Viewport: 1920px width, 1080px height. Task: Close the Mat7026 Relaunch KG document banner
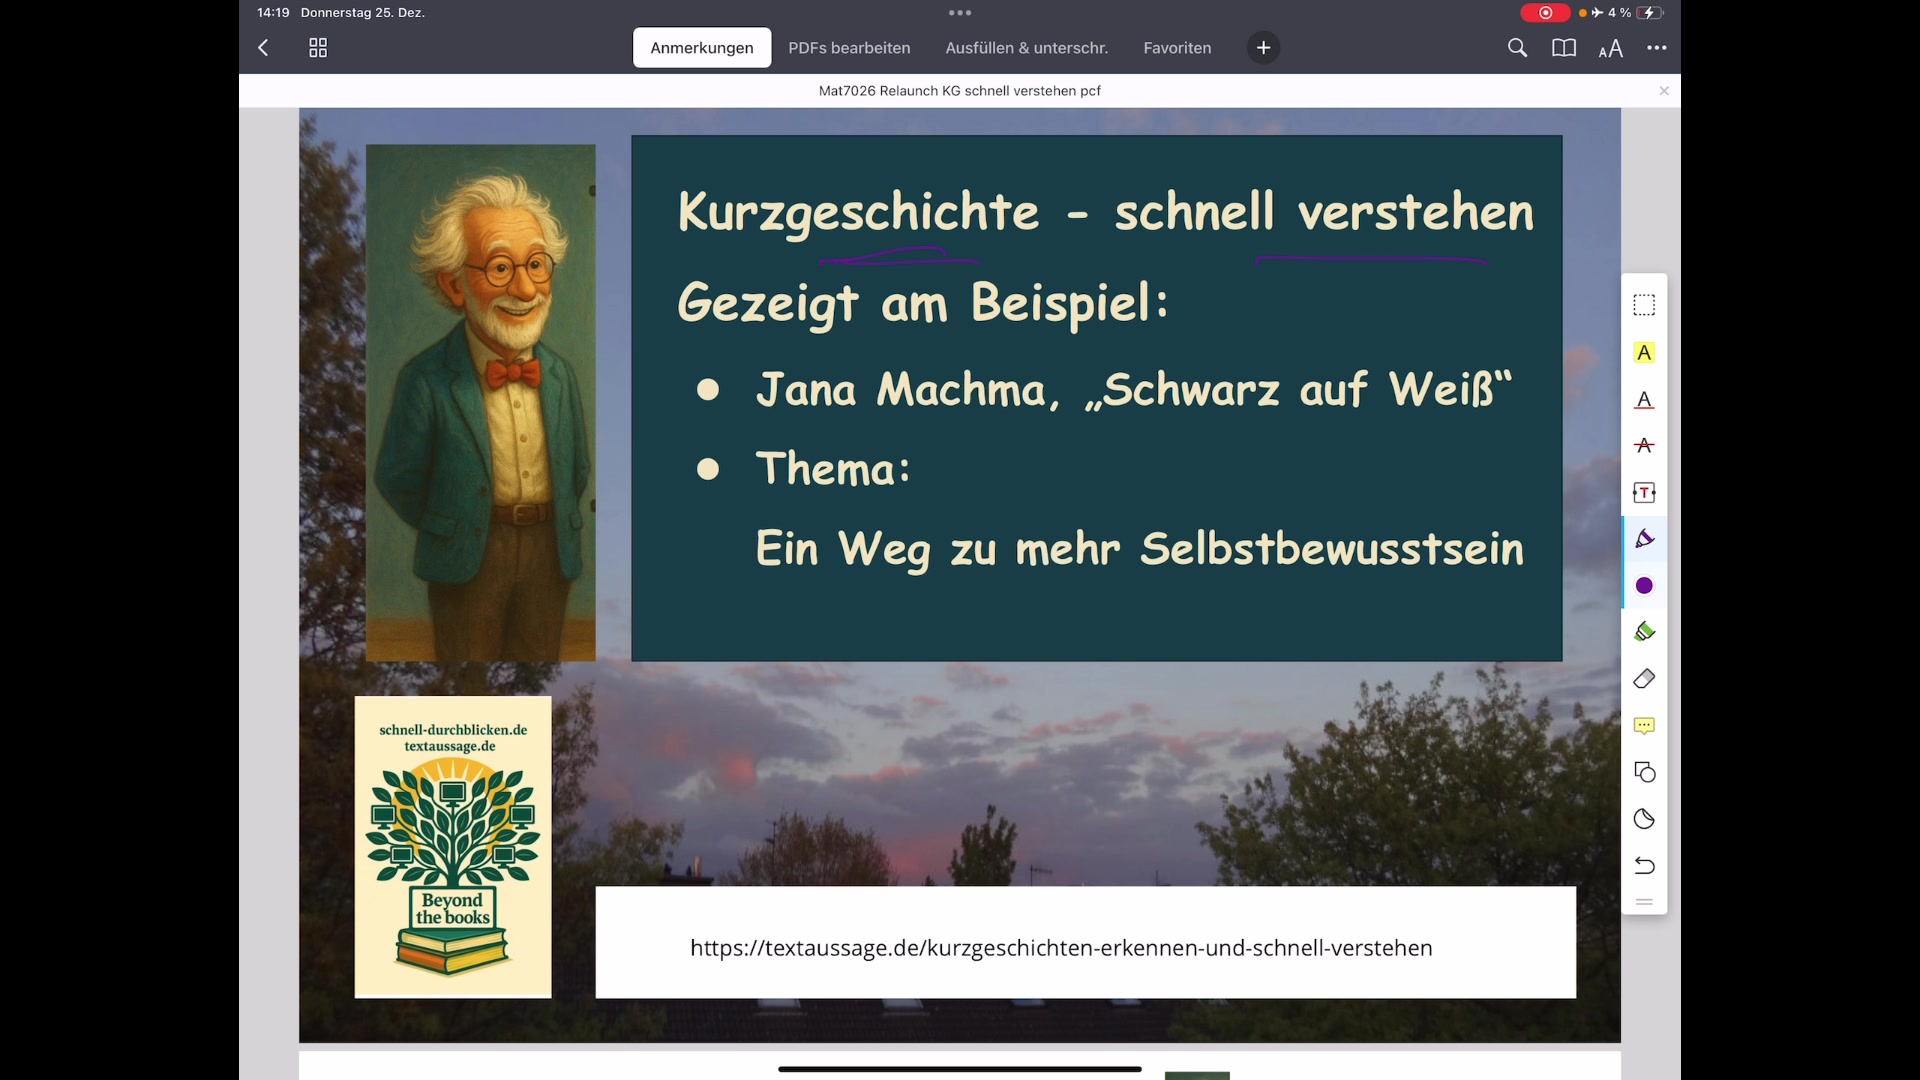coord(1663,90)
